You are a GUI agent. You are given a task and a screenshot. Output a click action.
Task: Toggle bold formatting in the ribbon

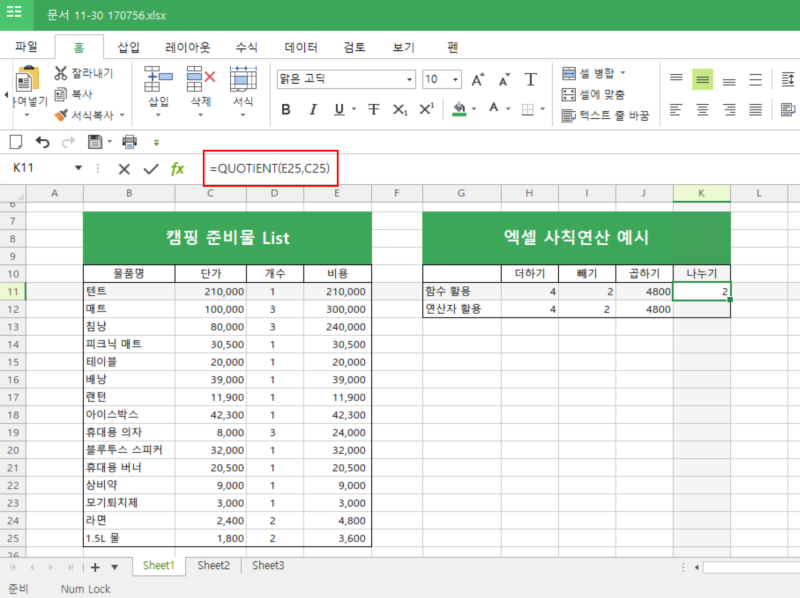pos(286,110)
